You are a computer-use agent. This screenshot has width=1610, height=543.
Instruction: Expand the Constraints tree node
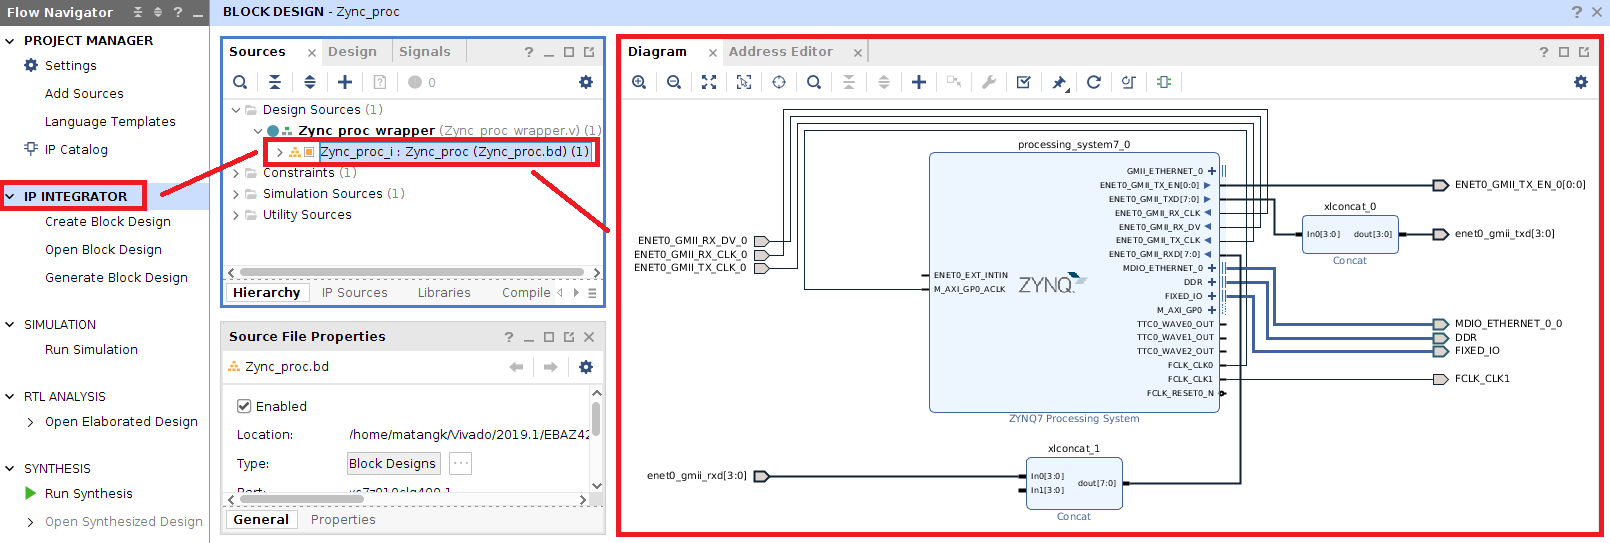click(x=236, y=173)
